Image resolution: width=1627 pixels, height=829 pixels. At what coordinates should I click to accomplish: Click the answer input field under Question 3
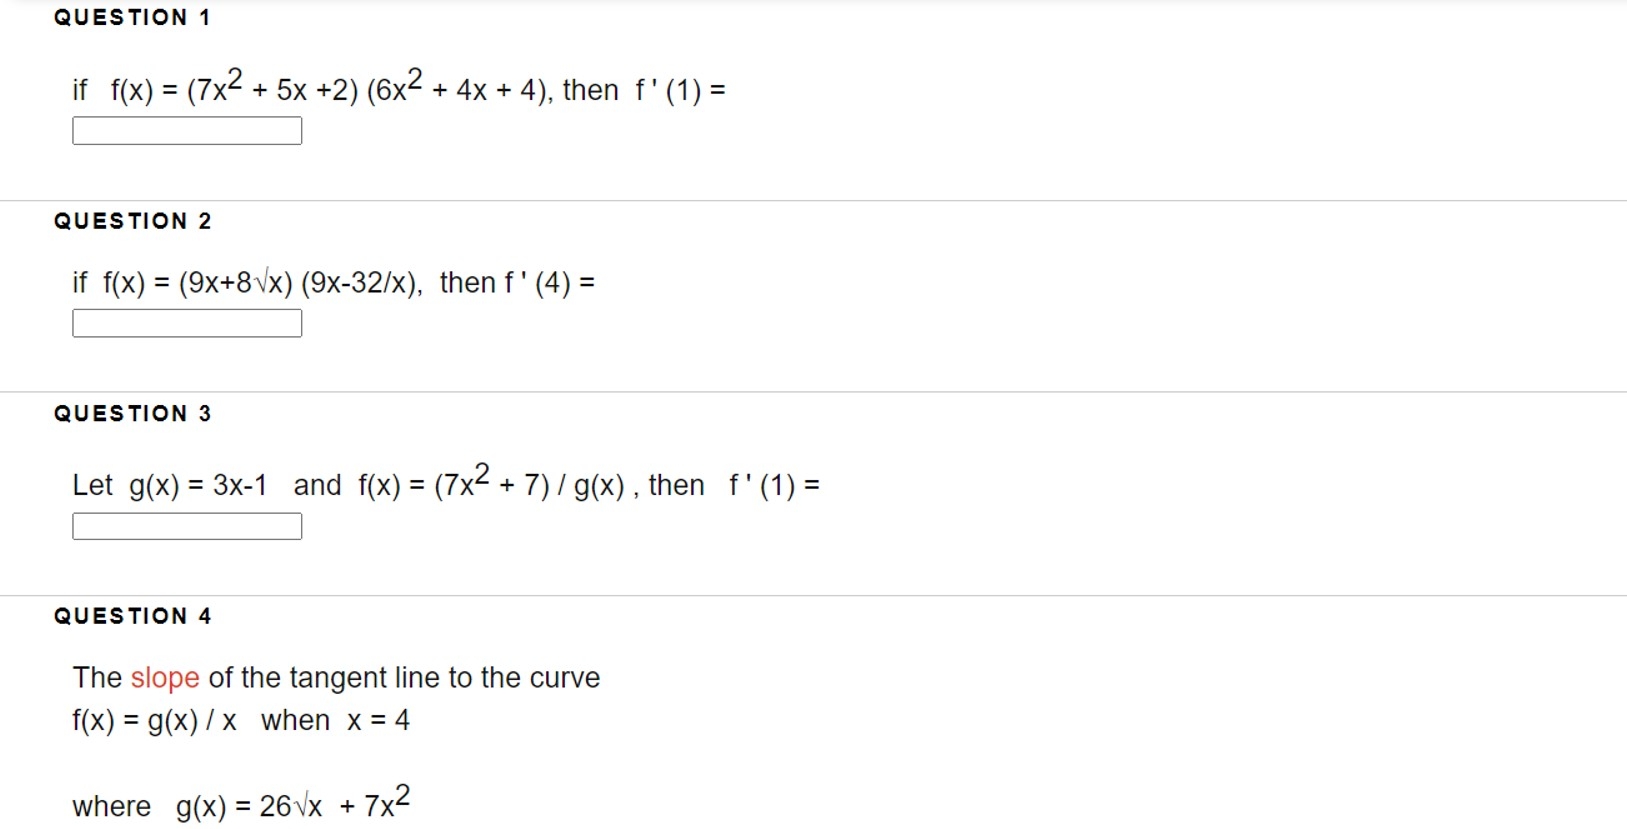point(186,525)
